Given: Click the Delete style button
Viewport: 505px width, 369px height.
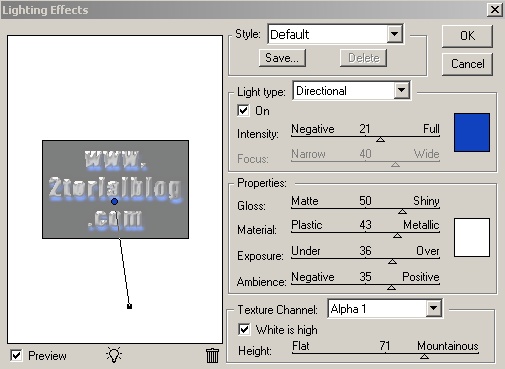Looking at the screenshot, I should click(x=363, y=58).
